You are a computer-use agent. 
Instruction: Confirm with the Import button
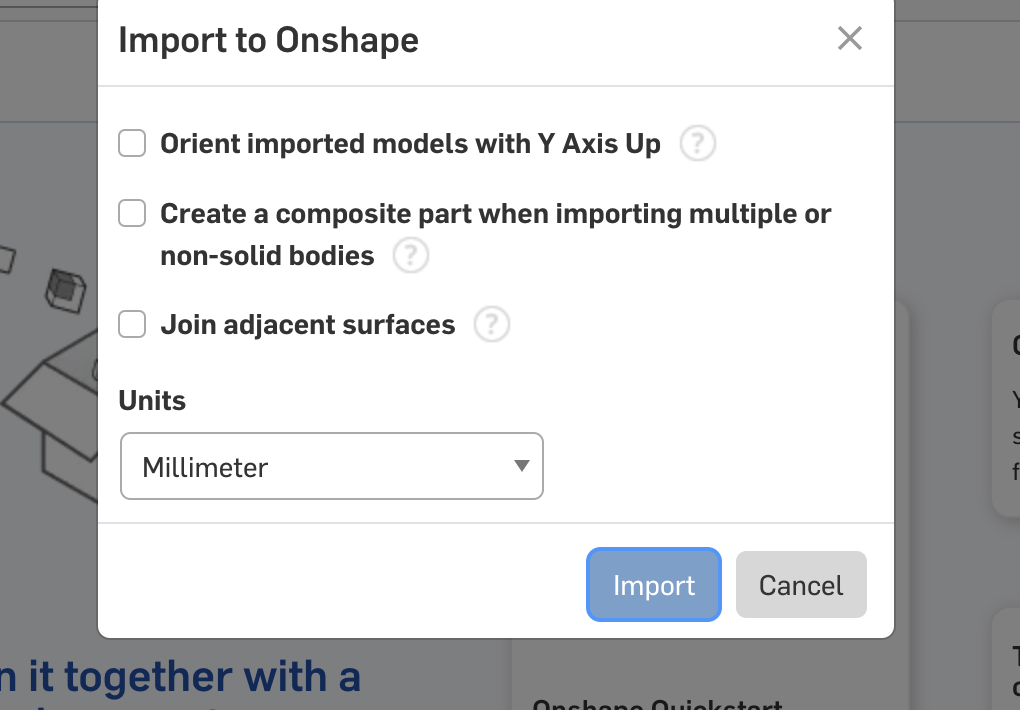[654, 584]
